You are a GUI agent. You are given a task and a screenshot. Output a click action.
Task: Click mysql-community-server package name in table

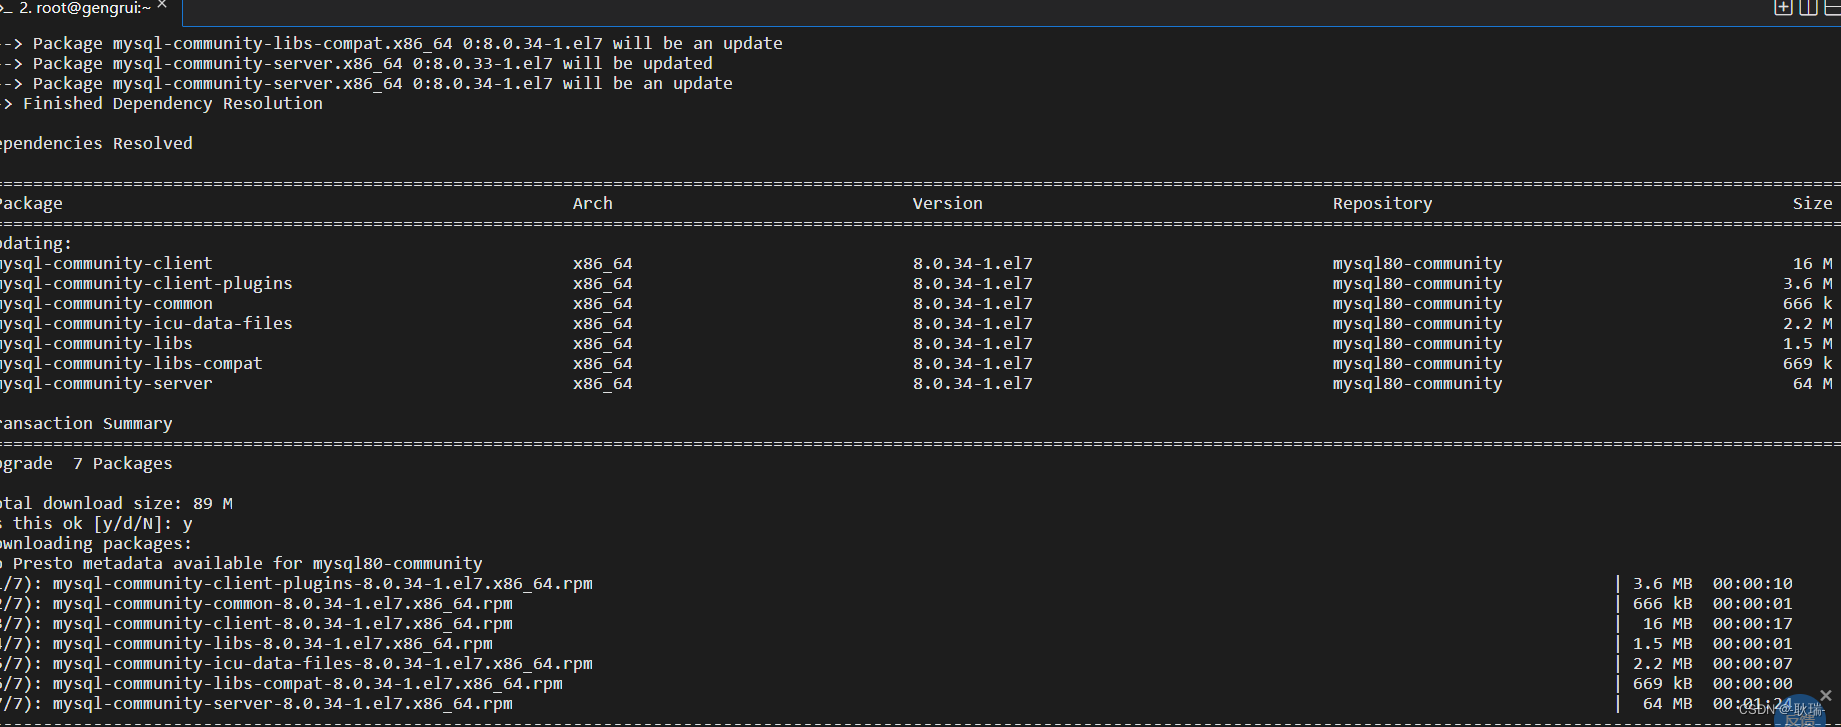[x=106, y=383]
